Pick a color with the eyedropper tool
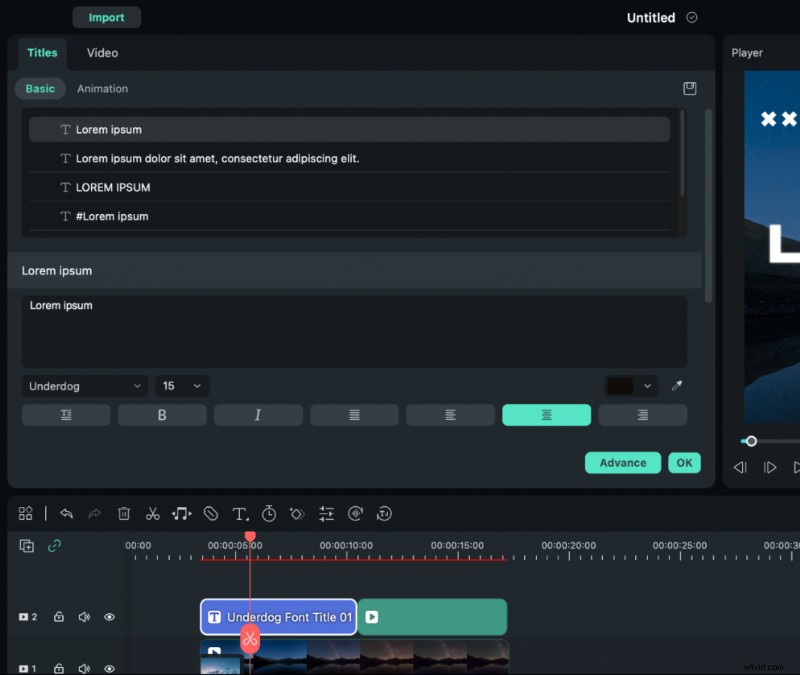 pyautogui.click(x=676, y=386)
